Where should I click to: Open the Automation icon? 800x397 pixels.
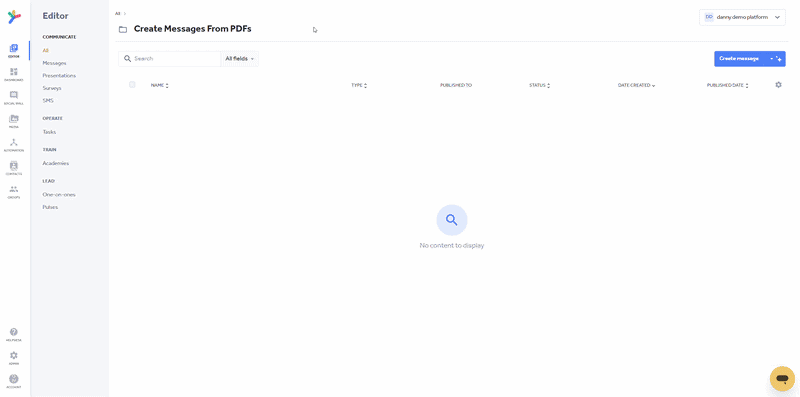tap(14, 144)
